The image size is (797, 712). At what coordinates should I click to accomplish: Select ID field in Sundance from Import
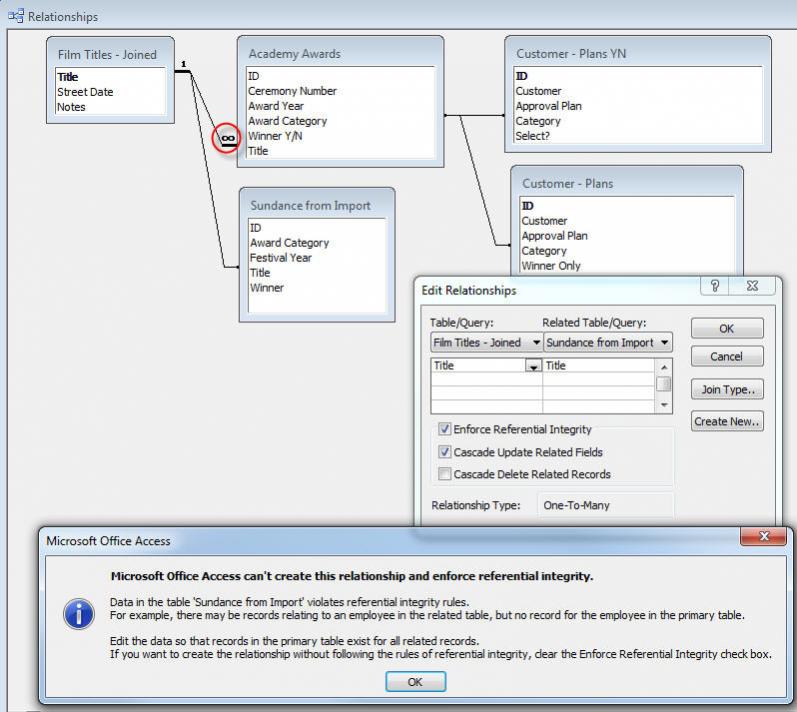point(256,228)
